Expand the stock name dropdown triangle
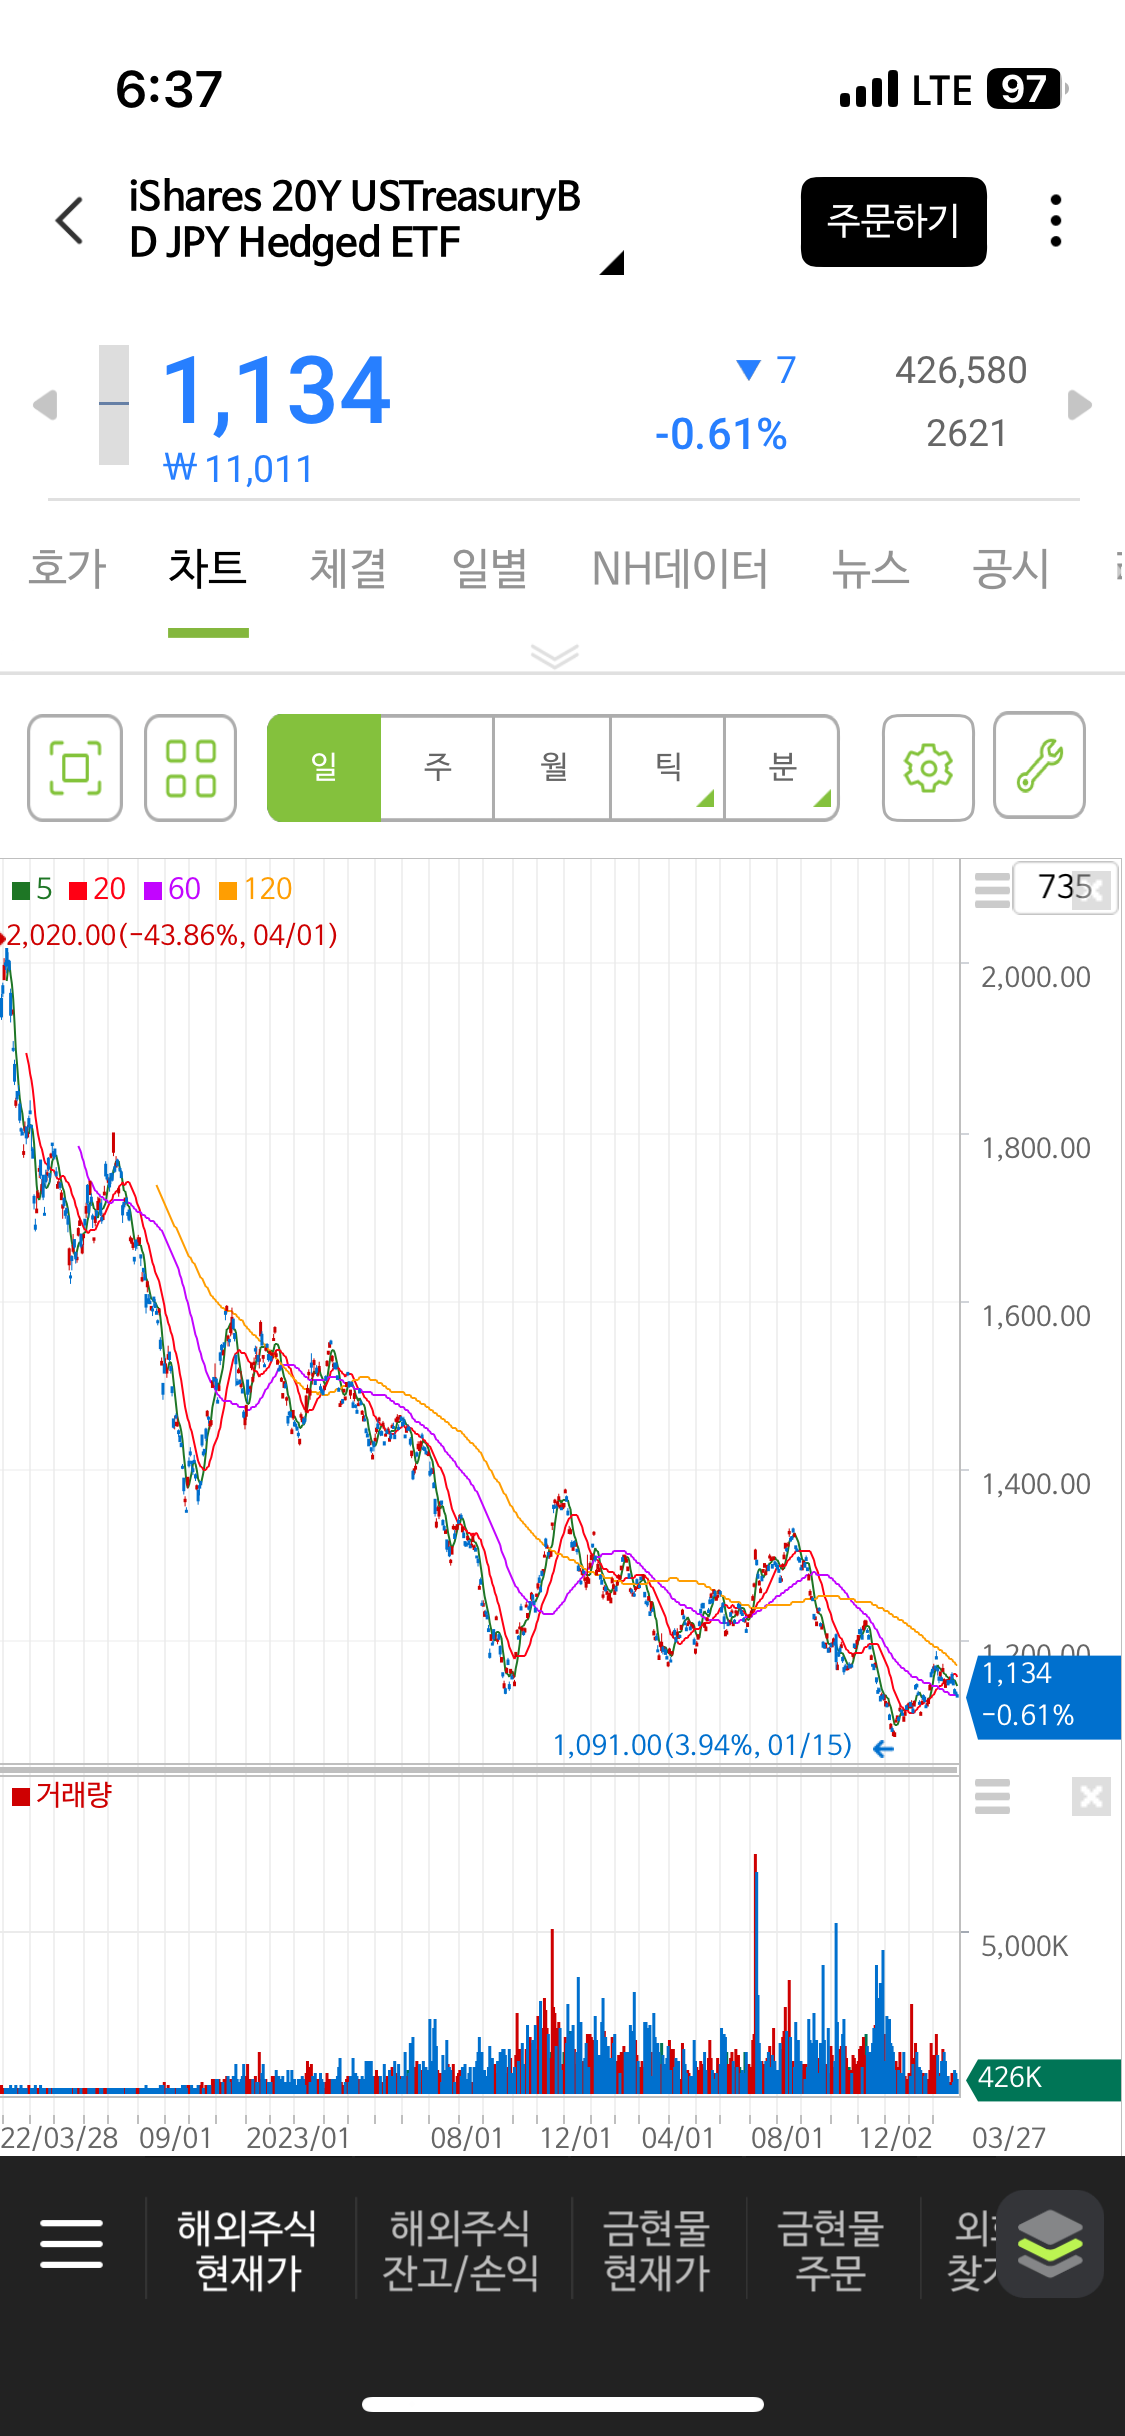 (x=611, y=263)
